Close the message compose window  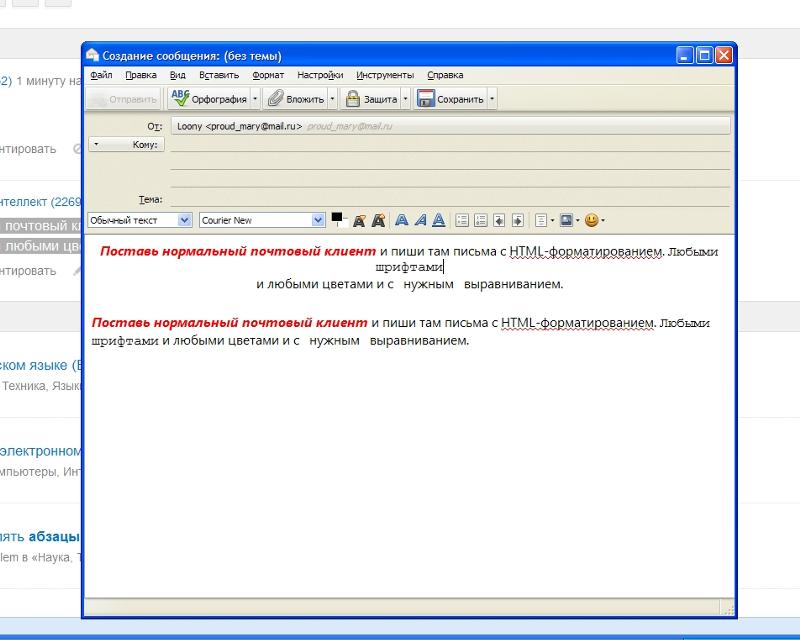[723, 55]
